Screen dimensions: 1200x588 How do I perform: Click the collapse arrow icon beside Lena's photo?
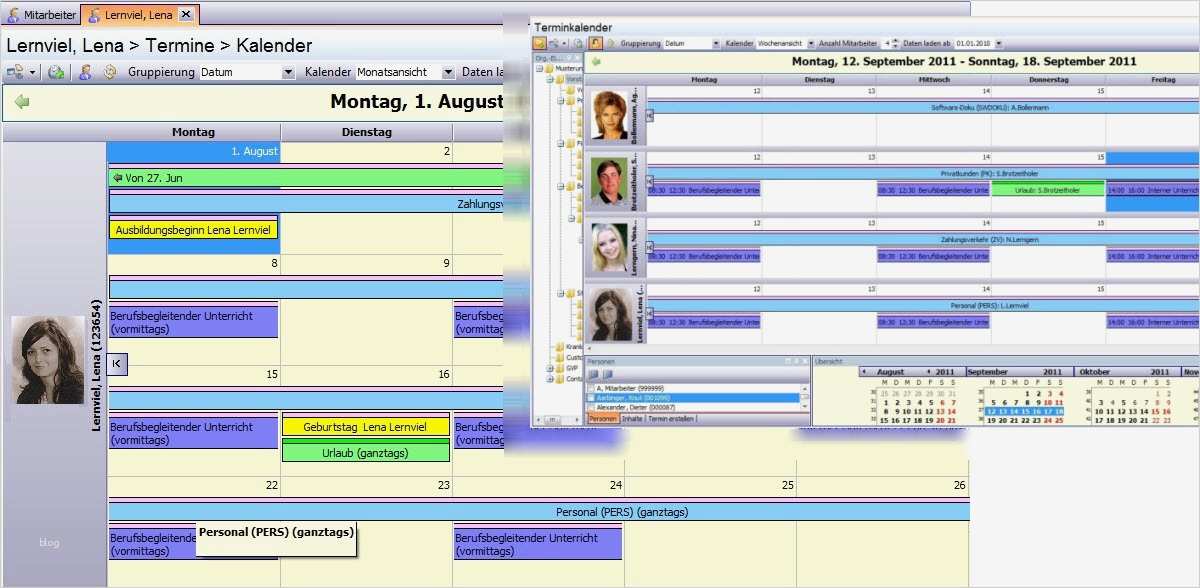tap(117, 364)
